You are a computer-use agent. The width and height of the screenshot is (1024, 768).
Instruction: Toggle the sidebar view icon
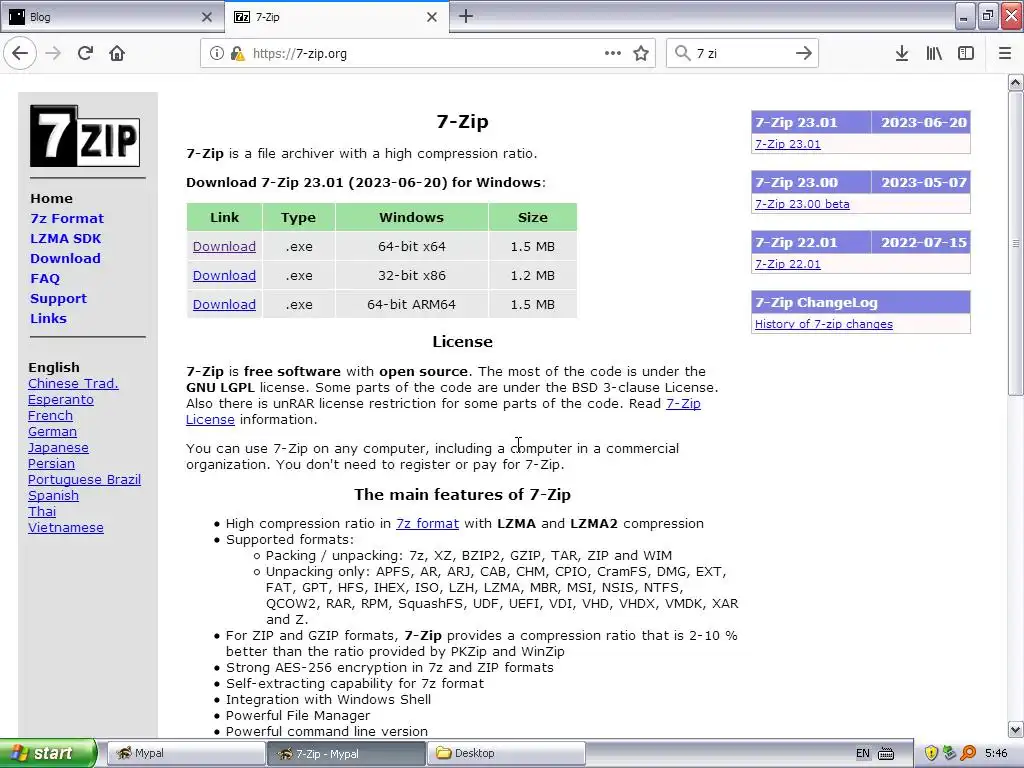[x=966, y=54]
